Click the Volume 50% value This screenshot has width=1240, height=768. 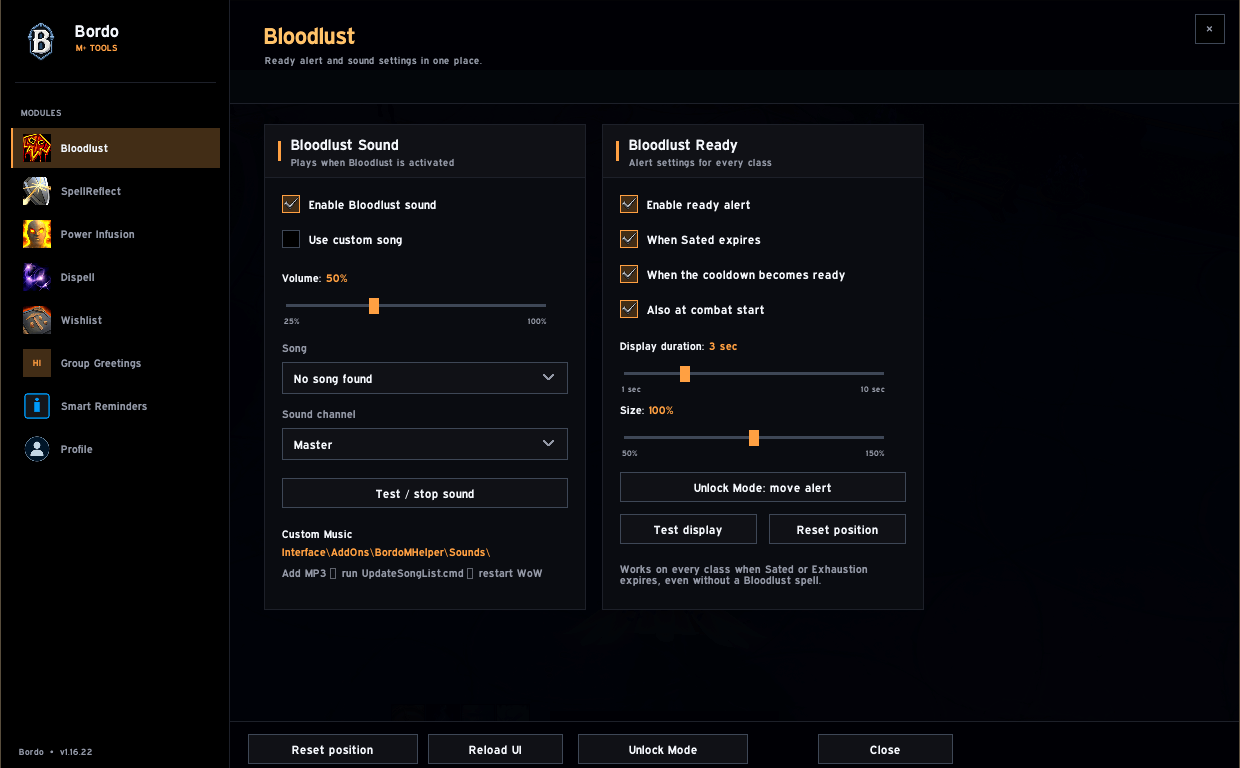click(x=337, y=278)
